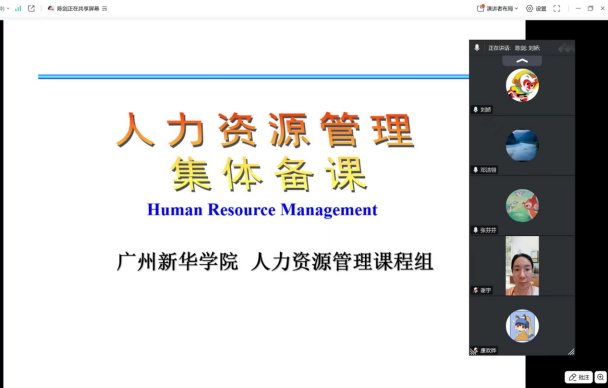The width and height of the screenshot is (608, 388).
Task: Click the name label under lake avatar
Action: (485, 170)
